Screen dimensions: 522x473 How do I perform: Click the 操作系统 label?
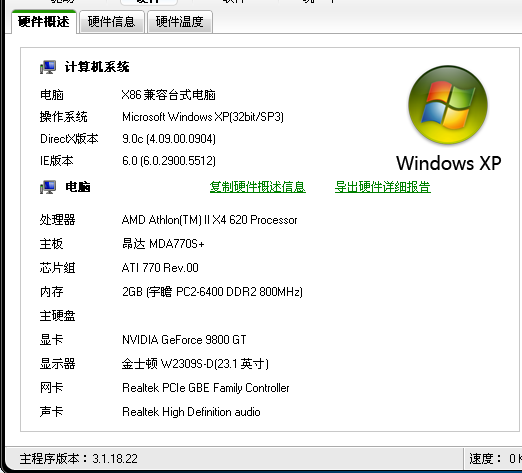[64, 117]
